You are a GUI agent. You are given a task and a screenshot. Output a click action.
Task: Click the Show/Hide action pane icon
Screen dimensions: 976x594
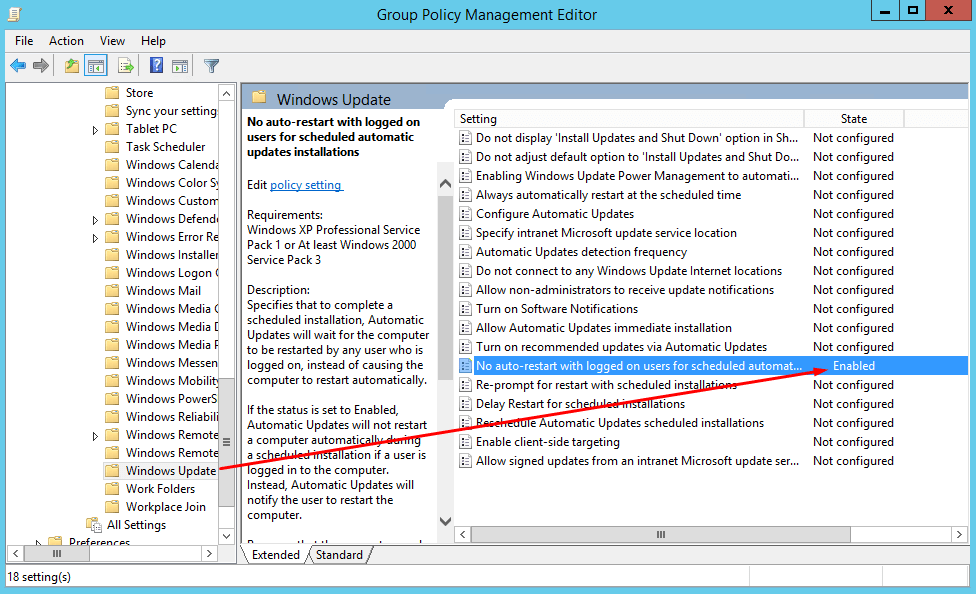click(x=180, y=65)
